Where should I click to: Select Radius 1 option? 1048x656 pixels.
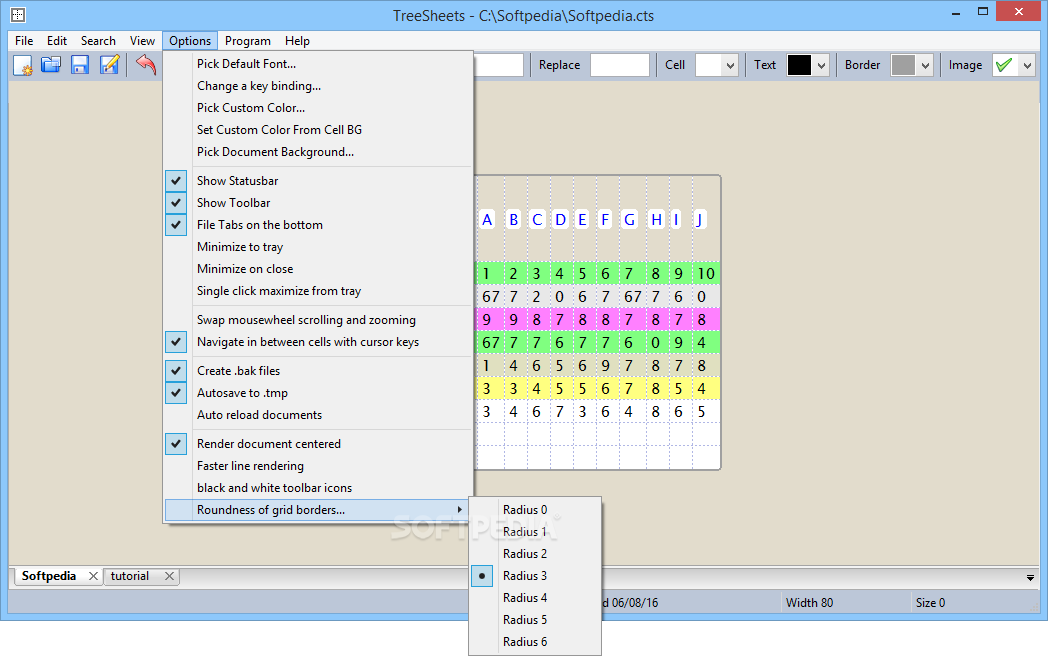[535, 532]
